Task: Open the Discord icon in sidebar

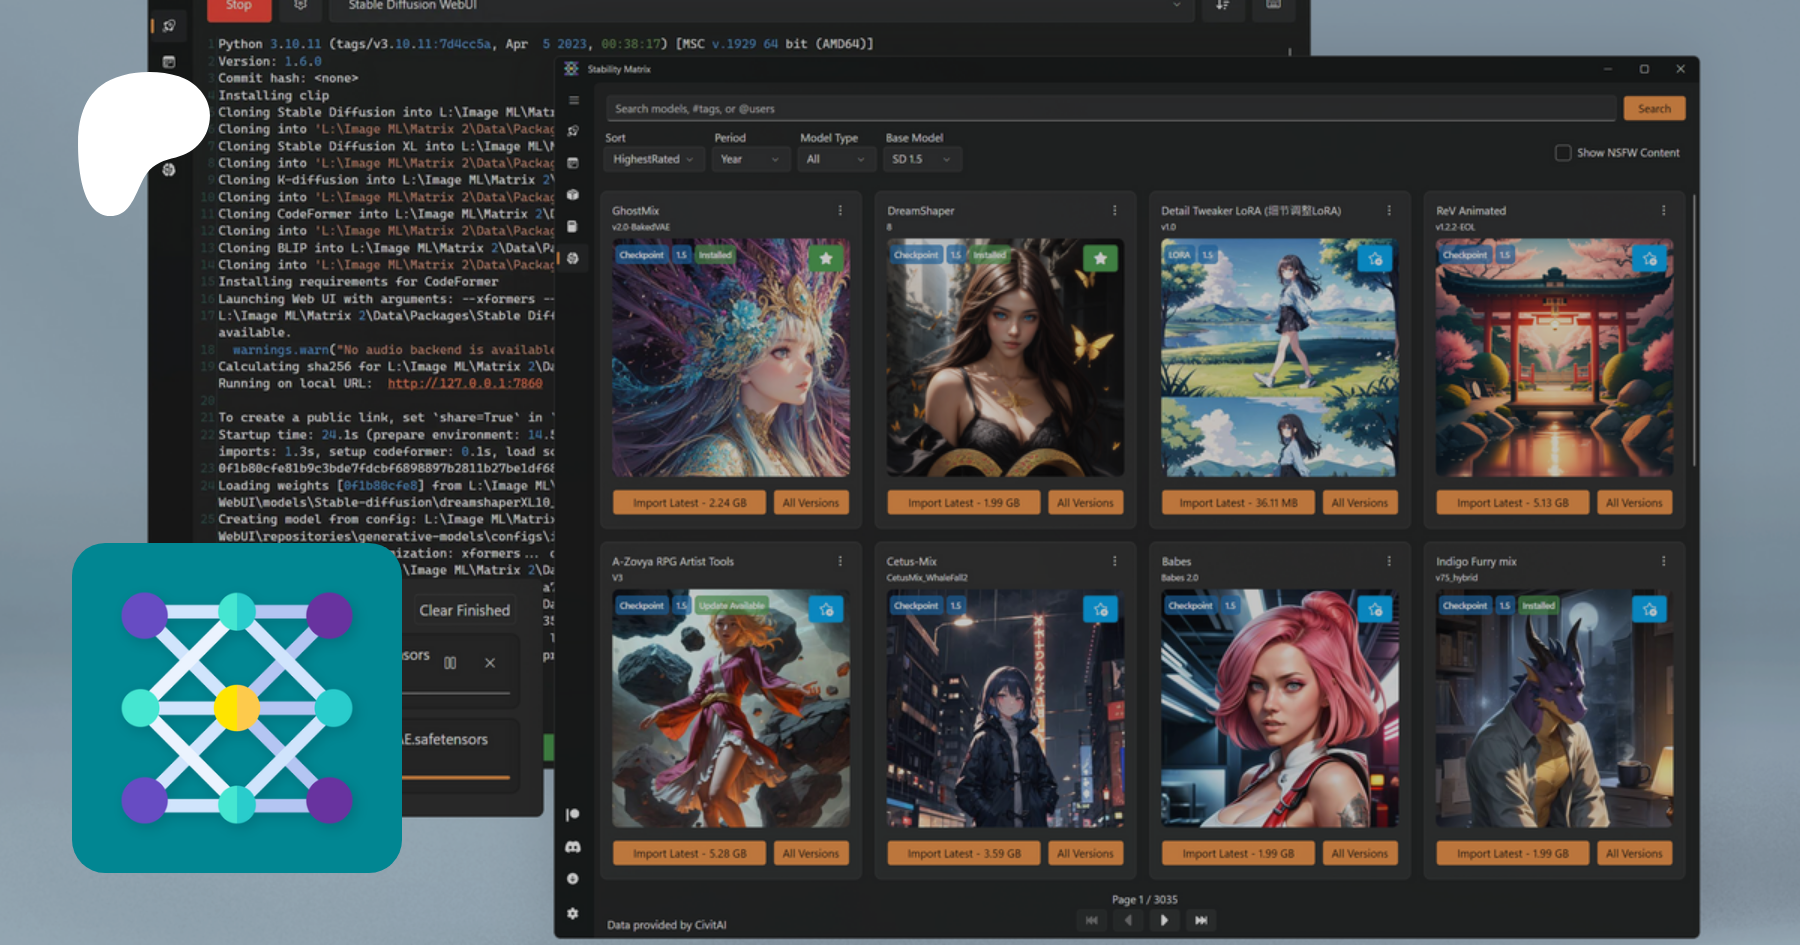Action: tap(573, 847)
